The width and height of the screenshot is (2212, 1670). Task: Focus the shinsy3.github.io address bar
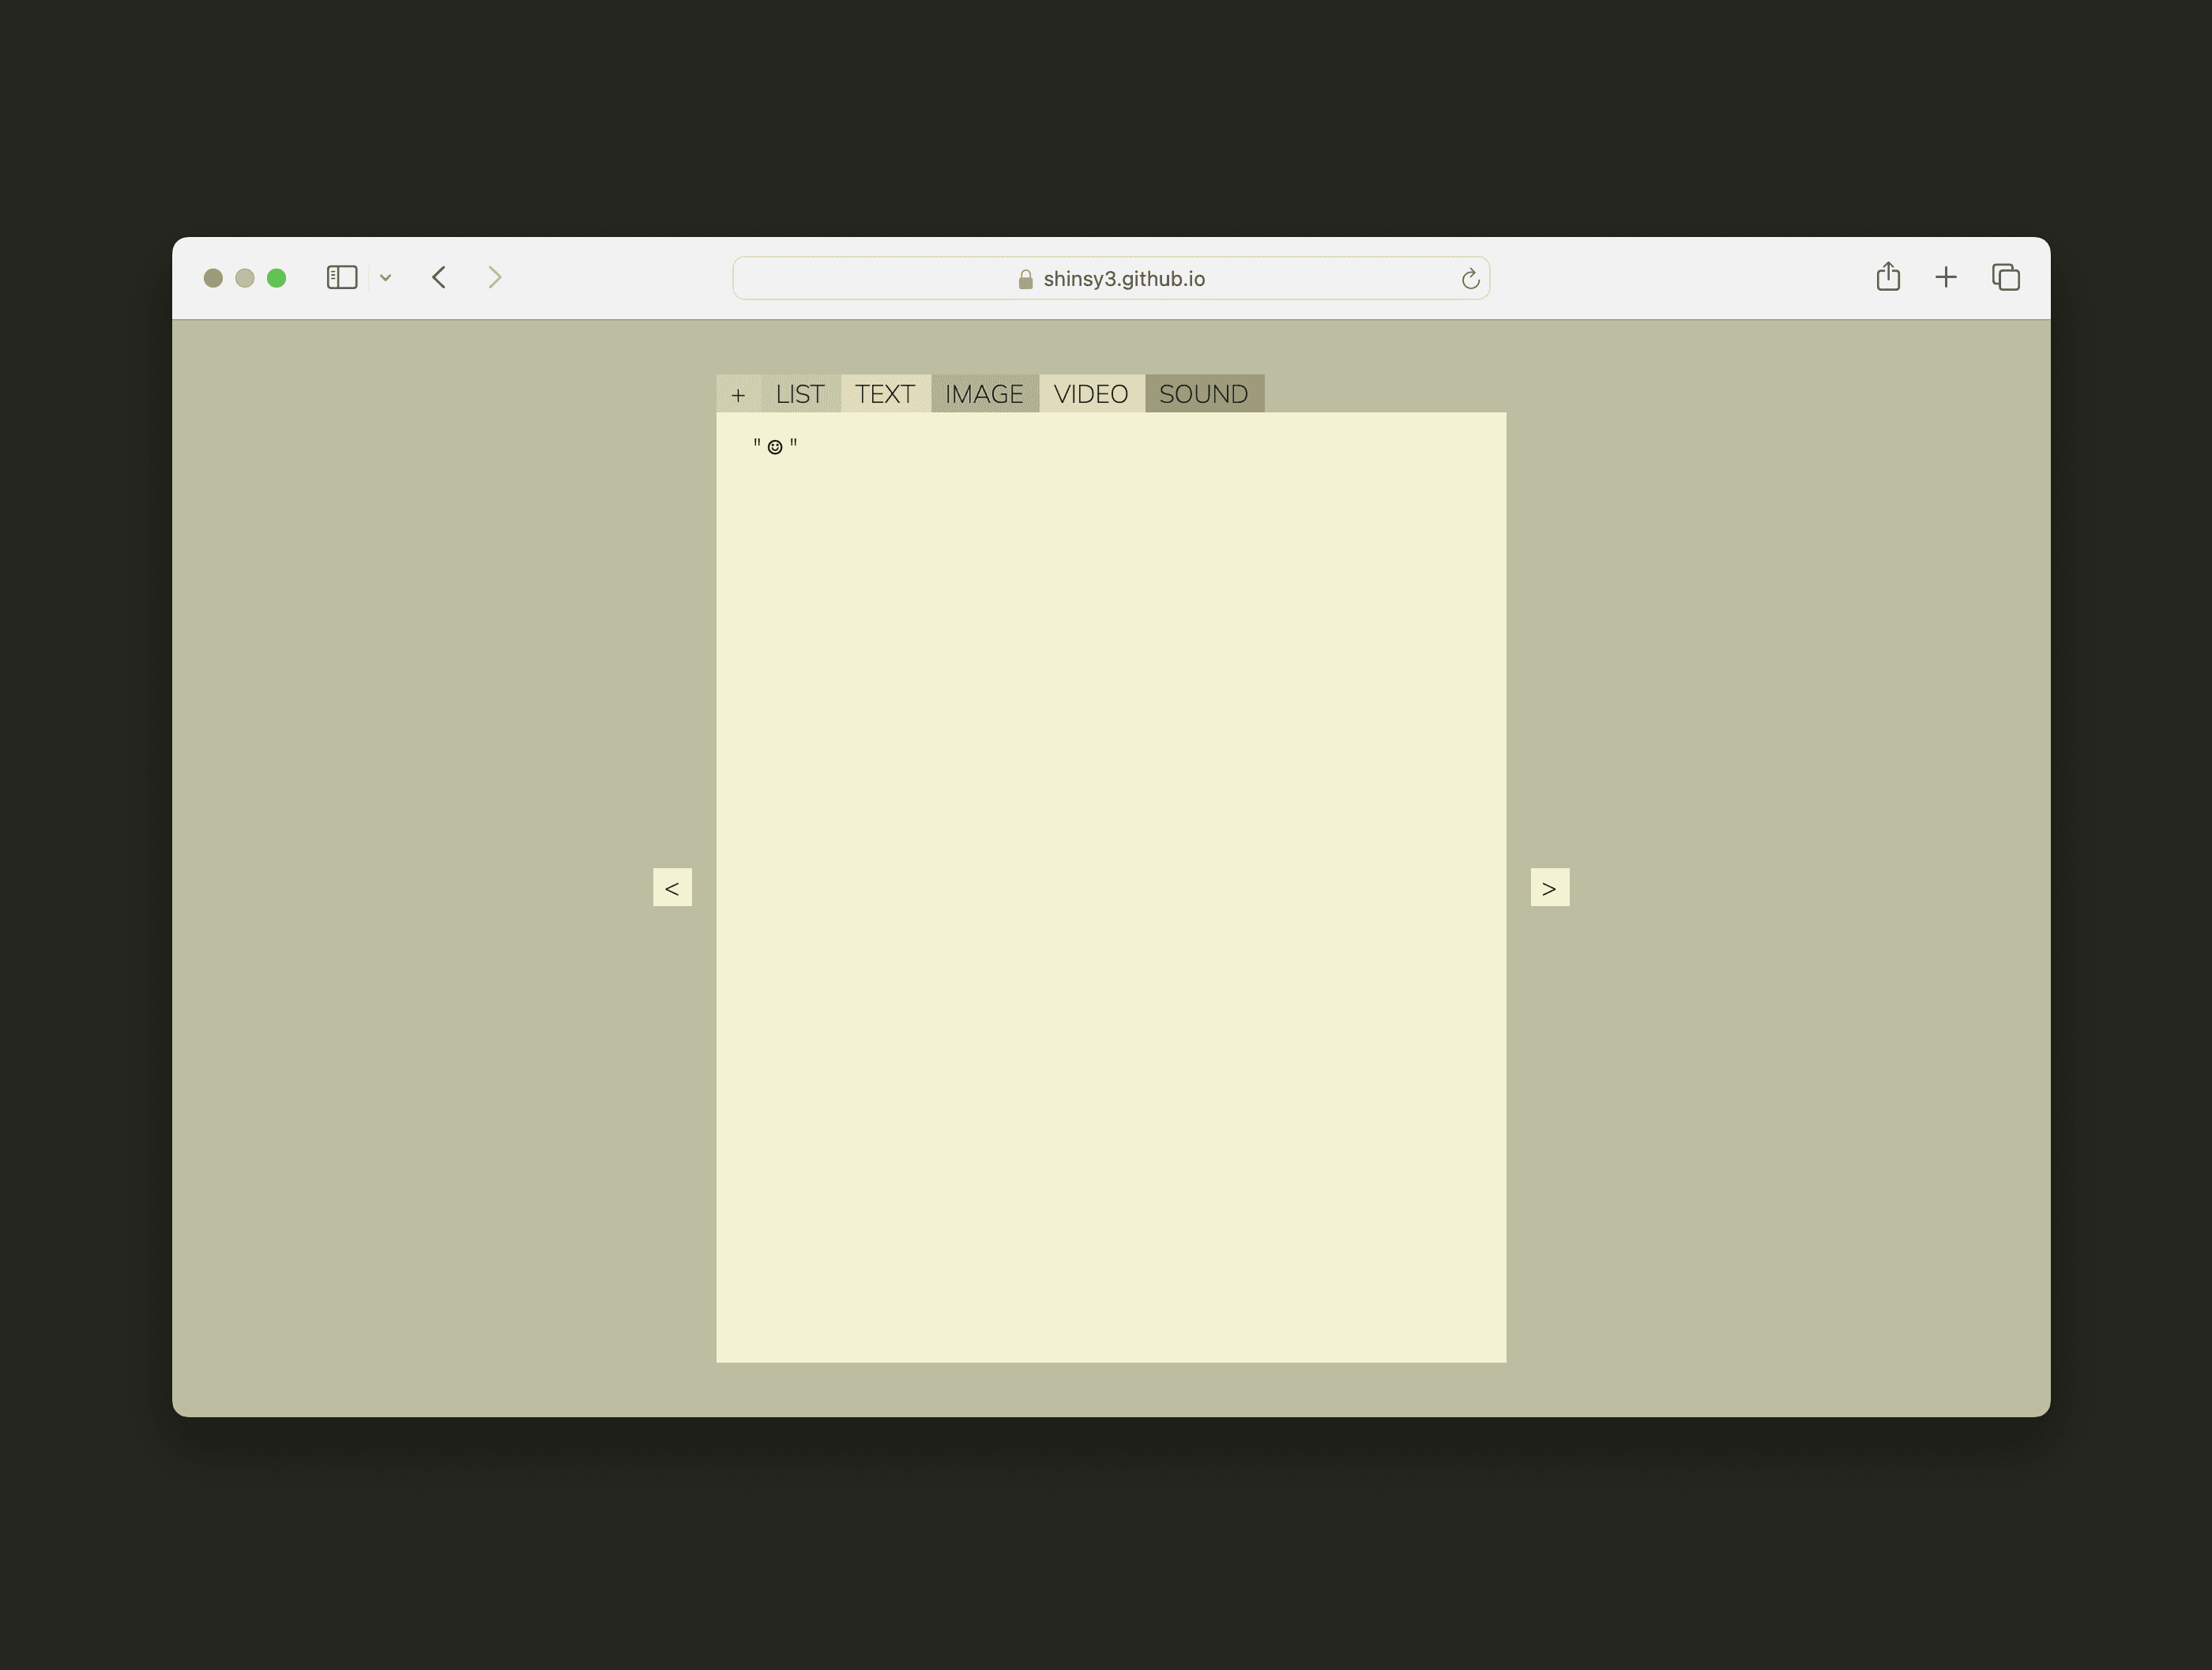pos(1123,279)
